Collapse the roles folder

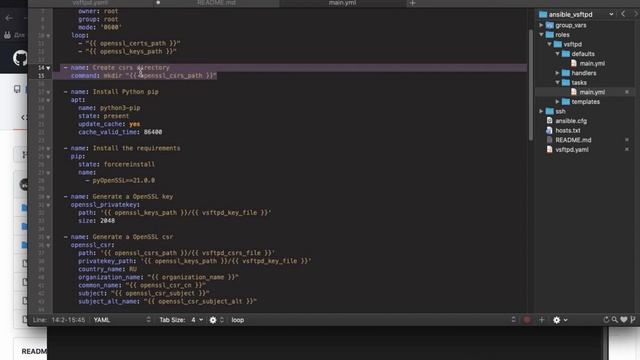pos(541,35)
